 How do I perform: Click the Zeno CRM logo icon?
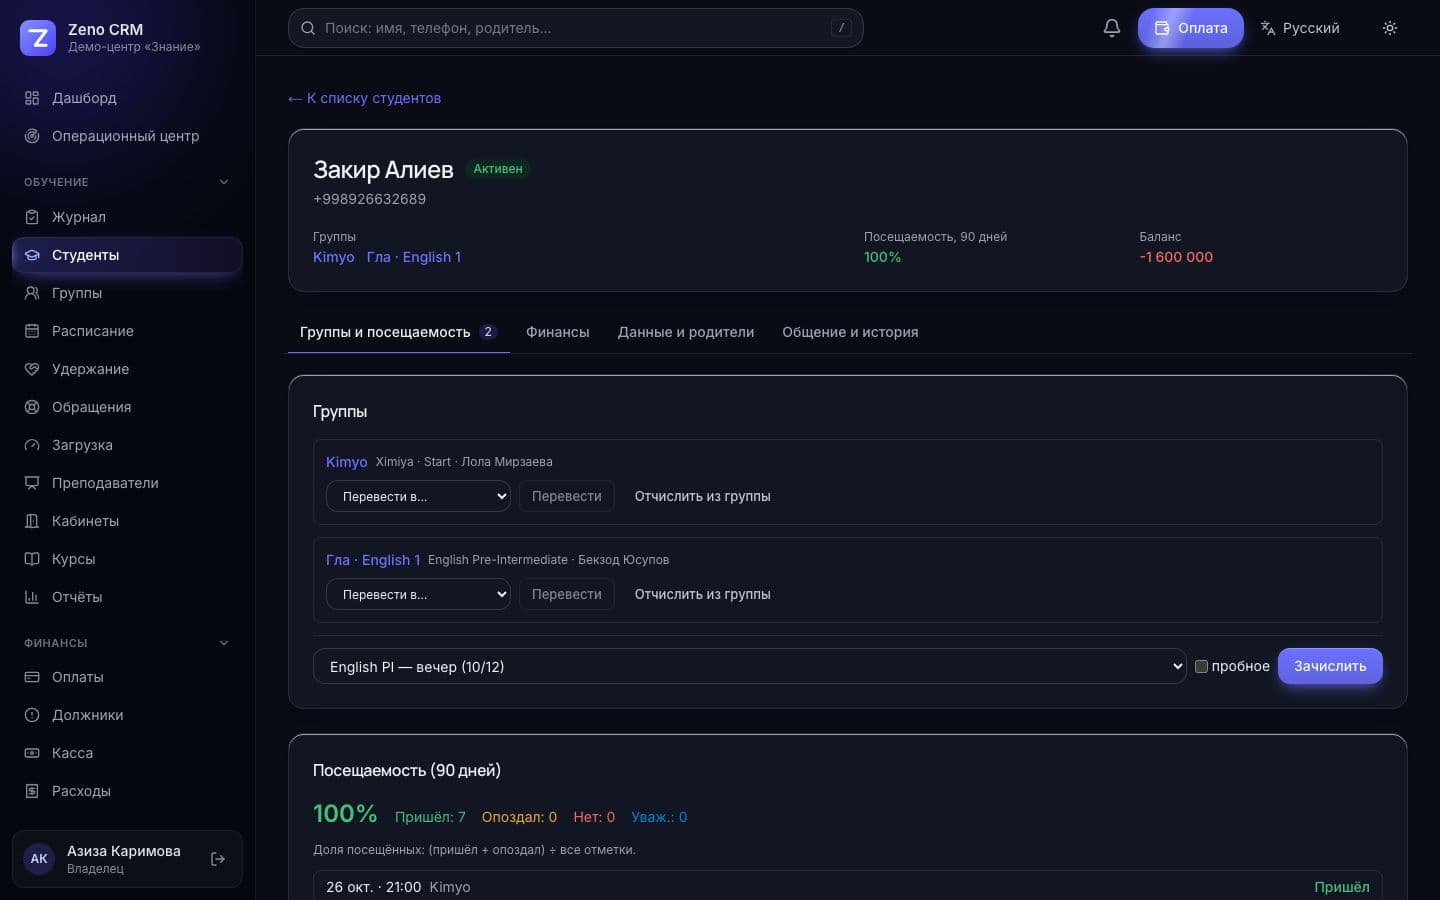click(x=38, y=38)
